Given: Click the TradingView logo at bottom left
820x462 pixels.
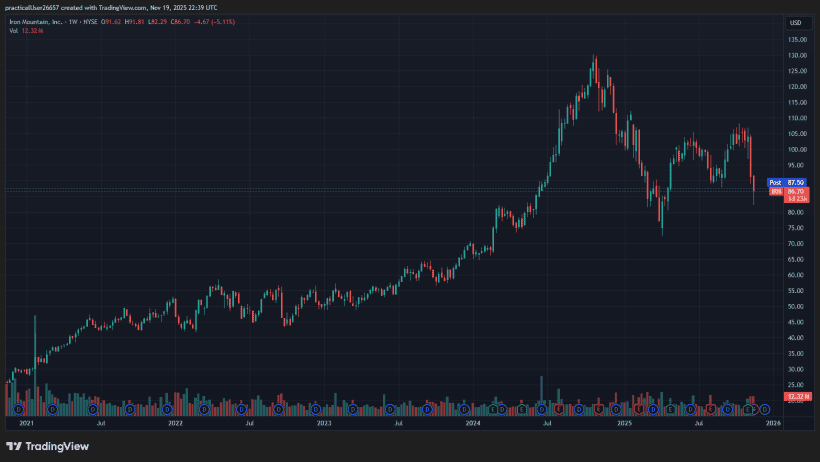Looking at the screenshot, I should (x=34, y=447).
